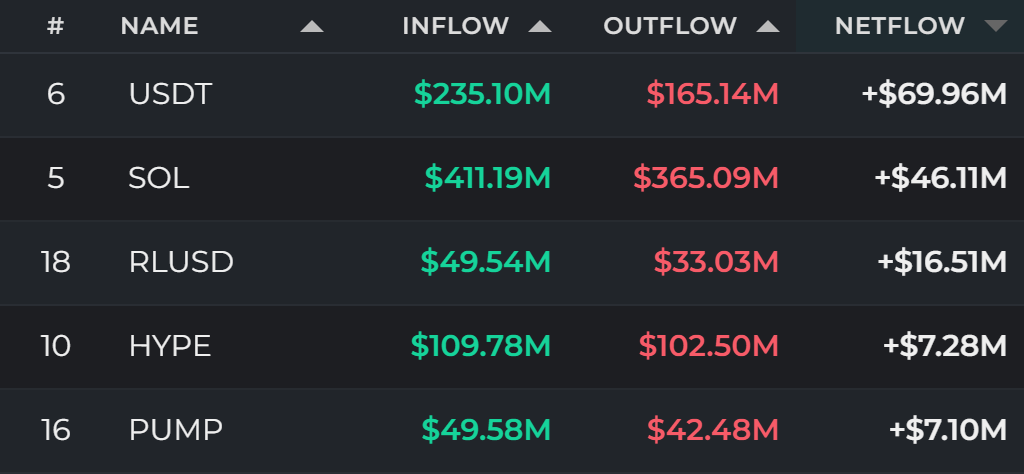Viewport: 1024px width, 474px height.
Task: Click the INFLOW sort arrow icon
Action: click(539, 27)
